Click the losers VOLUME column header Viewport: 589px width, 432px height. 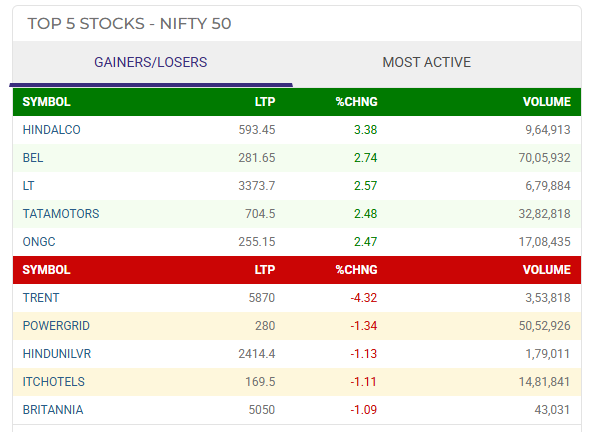pyautogui.click(x=547, y=270)
